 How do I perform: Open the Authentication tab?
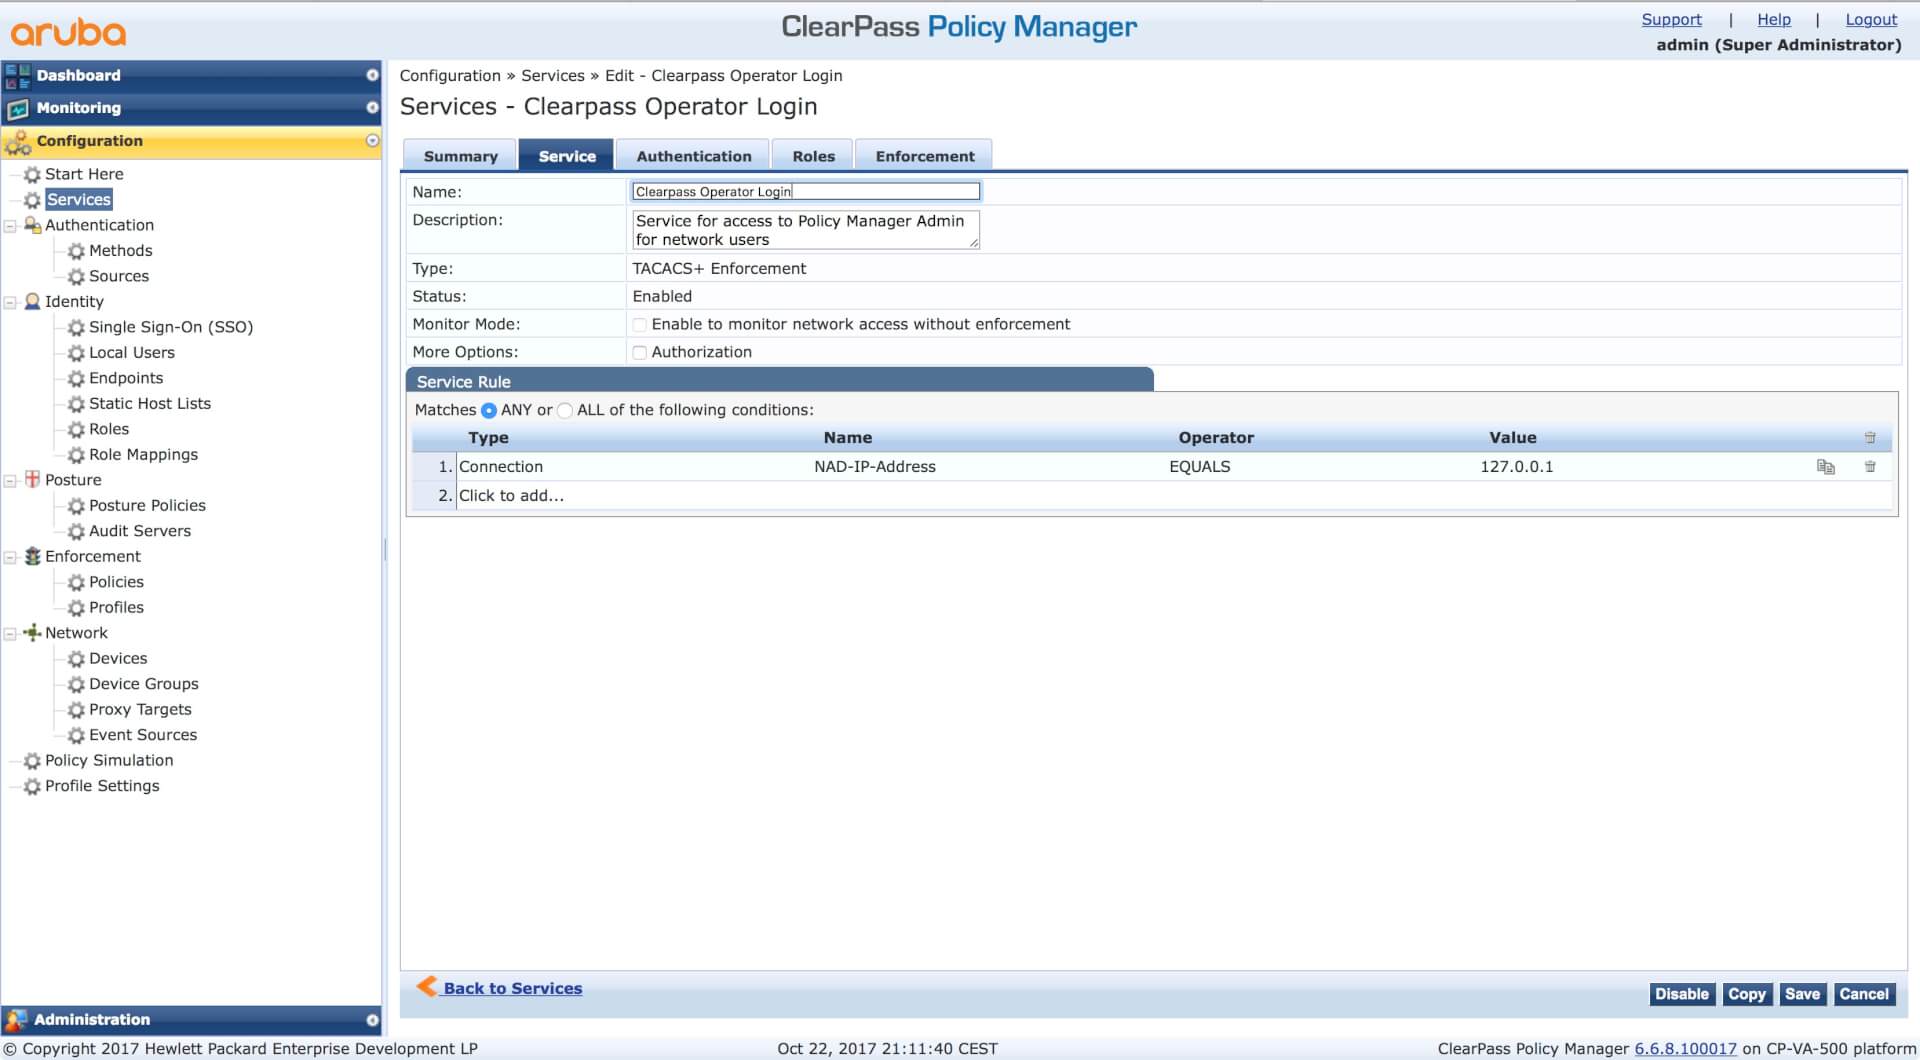(693, 156)
